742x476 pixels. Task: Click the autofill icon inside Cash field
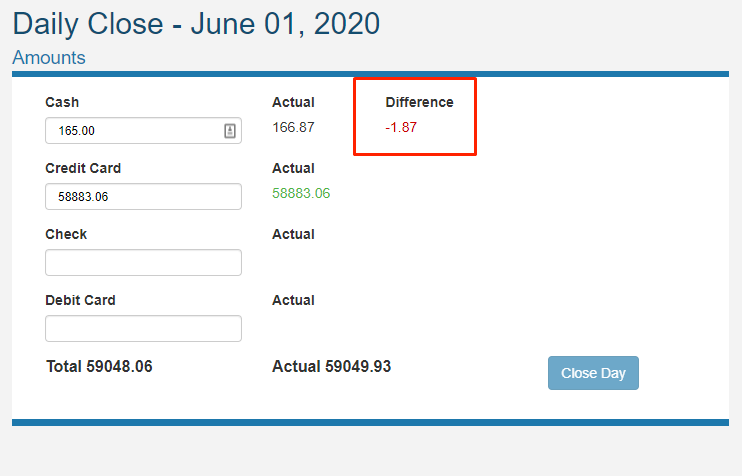coord(230,131)
